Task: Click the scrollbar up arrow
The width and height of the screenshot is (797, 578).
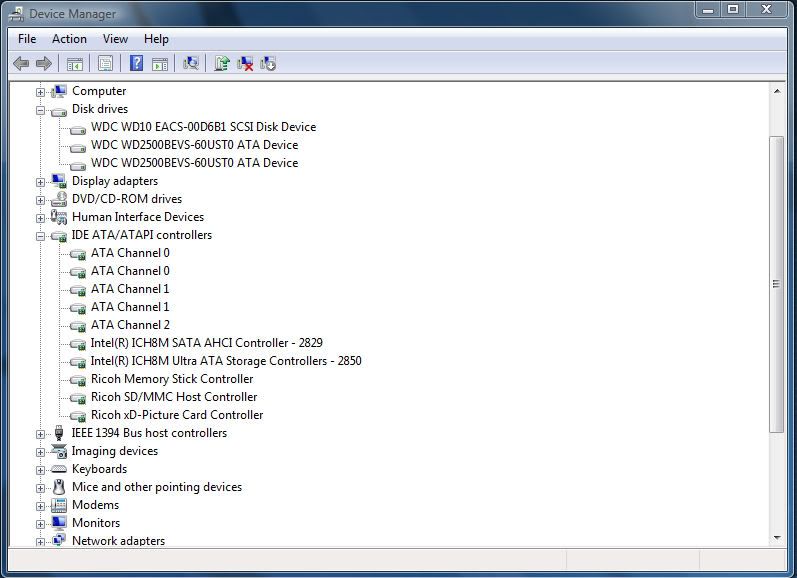Action: [777, 92]
